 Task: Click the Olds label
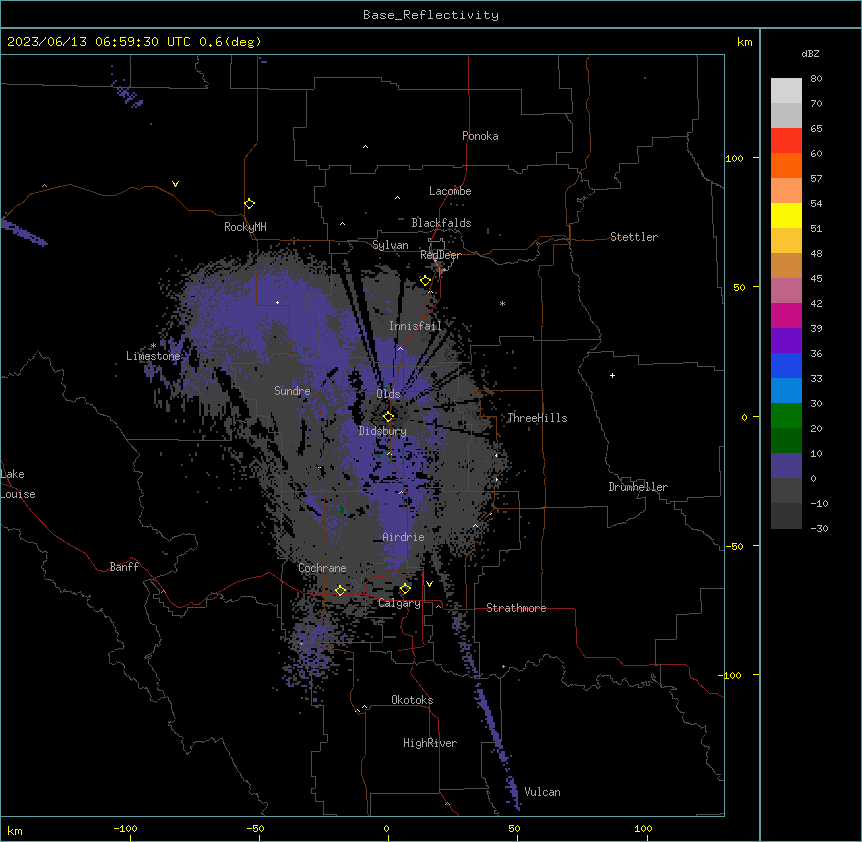click(x=388, y=394)
